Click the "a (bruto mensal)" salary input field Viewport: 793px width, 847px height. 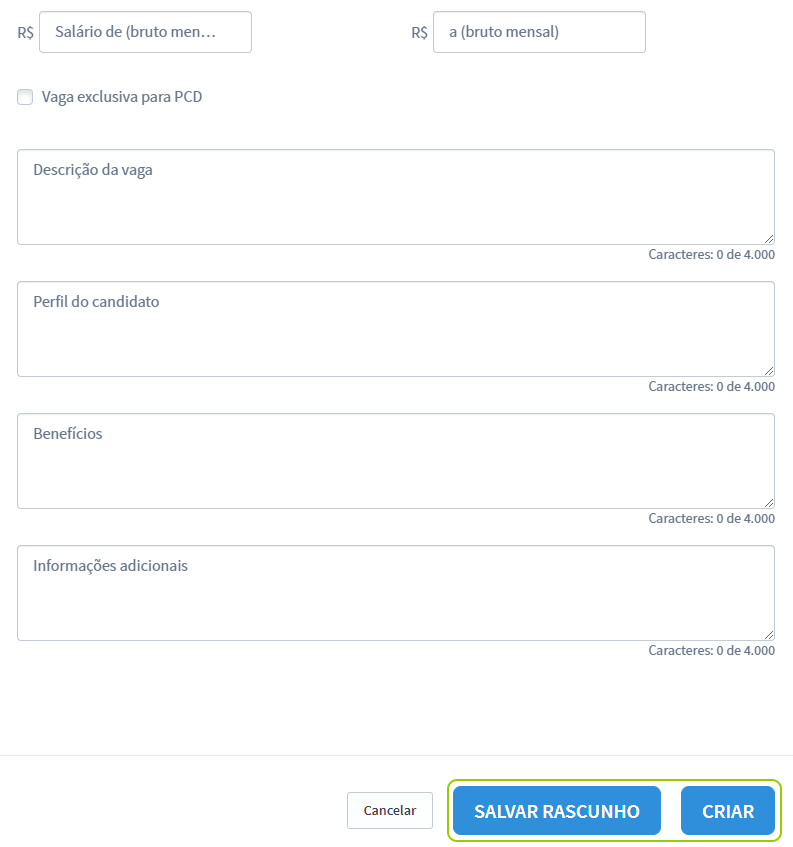pos(539,32)
